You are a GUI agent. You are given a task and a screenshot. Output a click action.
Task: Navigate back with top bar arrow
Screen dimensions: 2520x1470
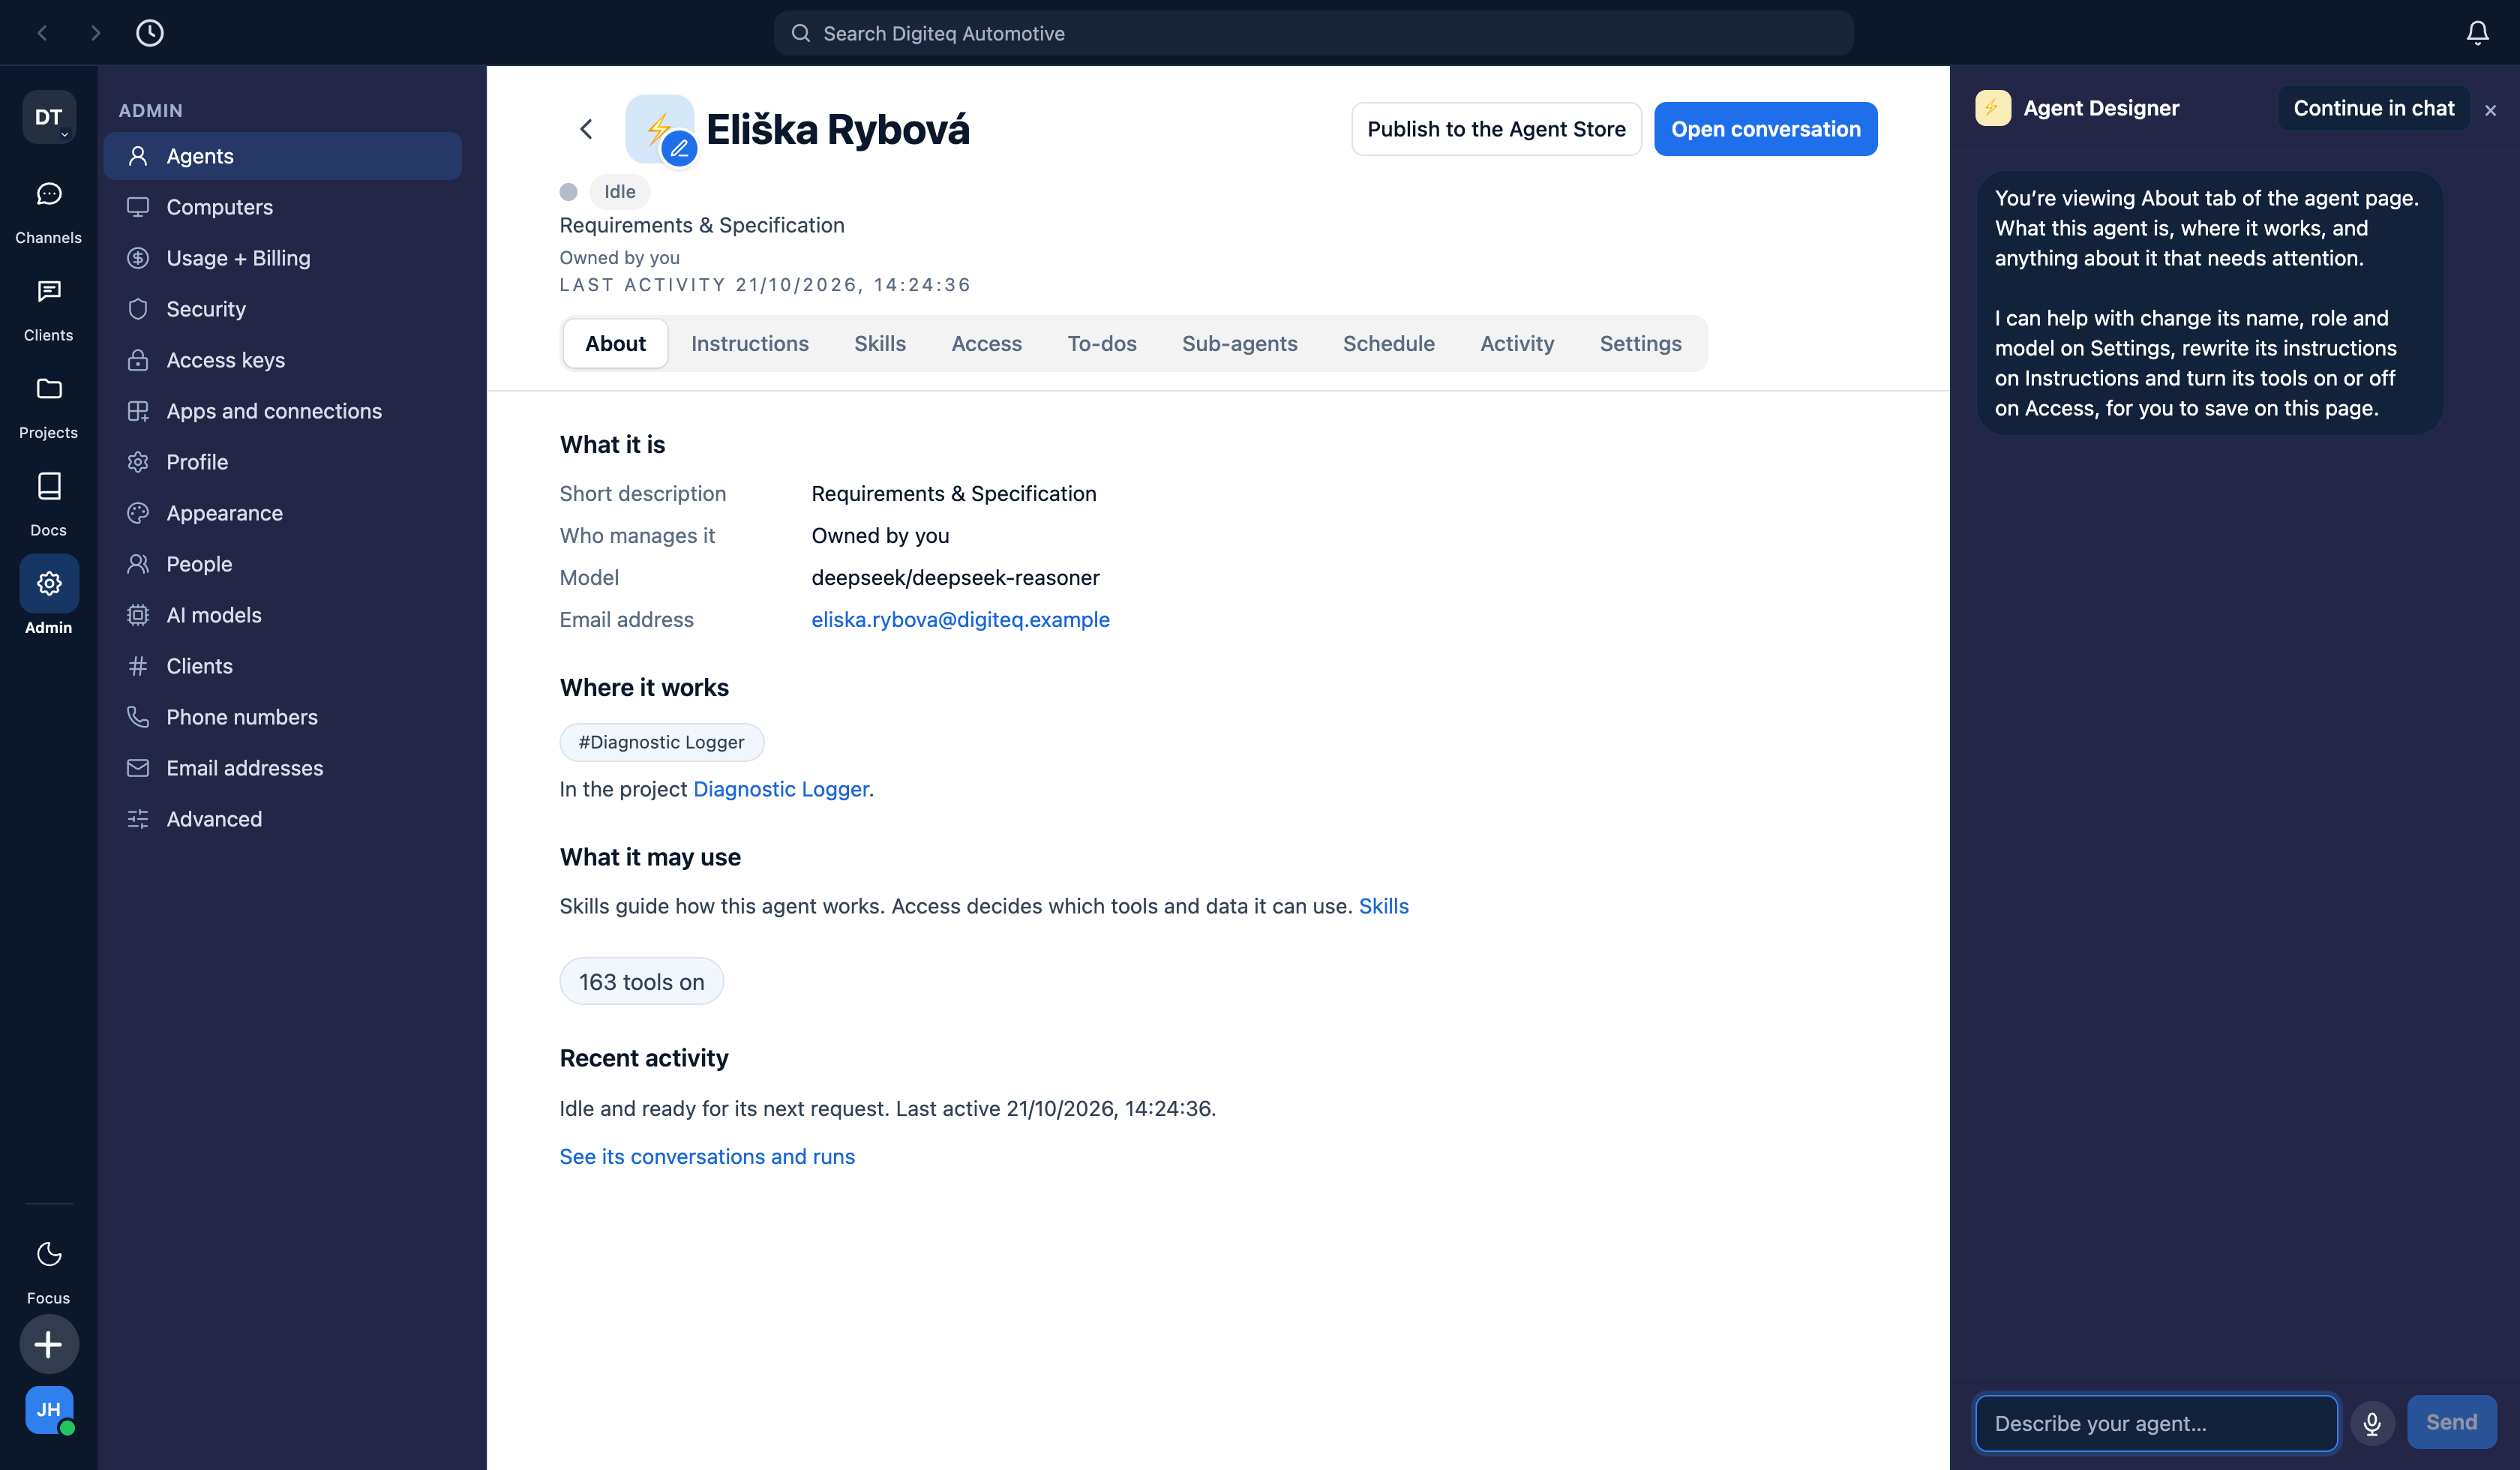tap(42, 33)
